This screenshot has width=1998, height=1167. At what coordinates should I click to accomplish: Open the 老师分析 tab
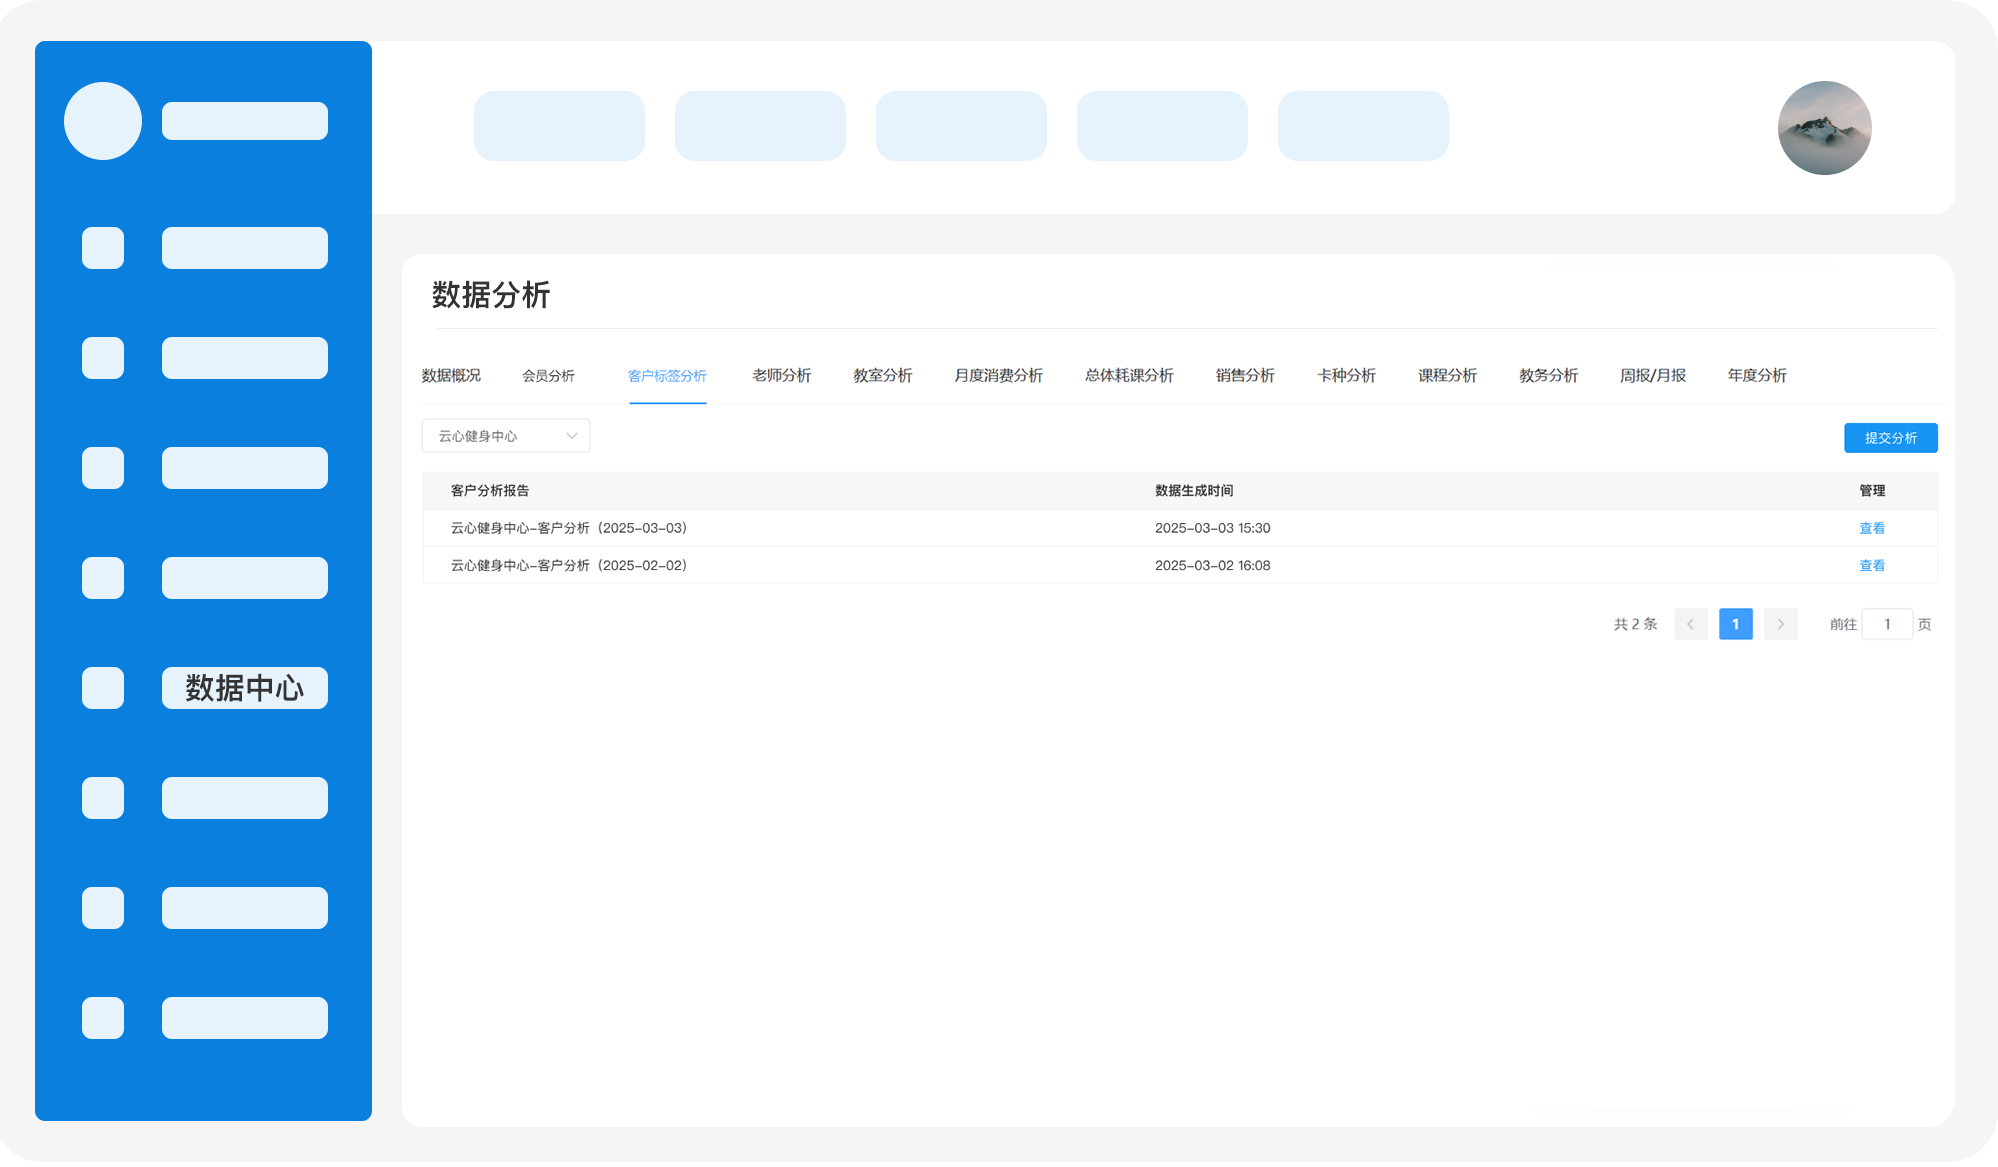[781, 376]
